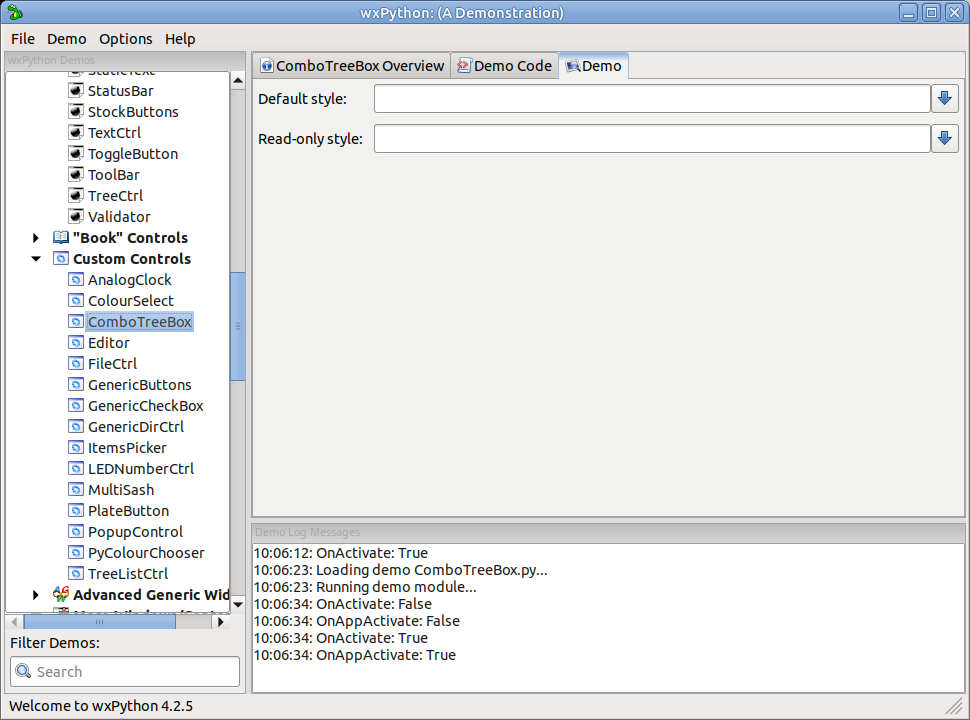Image resolution: width=970 pixels, height=720 pixels.
Task: Click the LEDNumberCtrl item icon
Action: [x=75, y=469]
